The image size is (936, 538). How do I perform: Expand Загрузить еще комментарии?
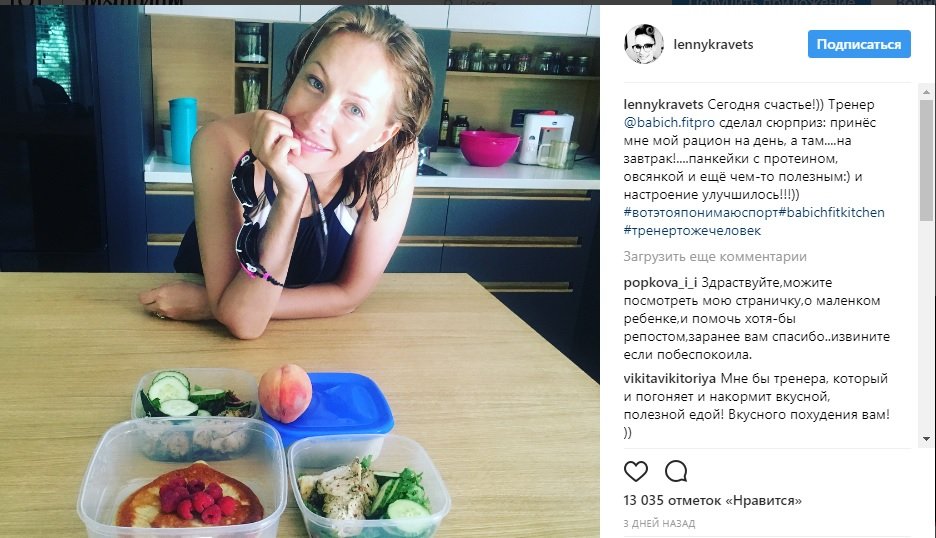(x=715, y=257)
